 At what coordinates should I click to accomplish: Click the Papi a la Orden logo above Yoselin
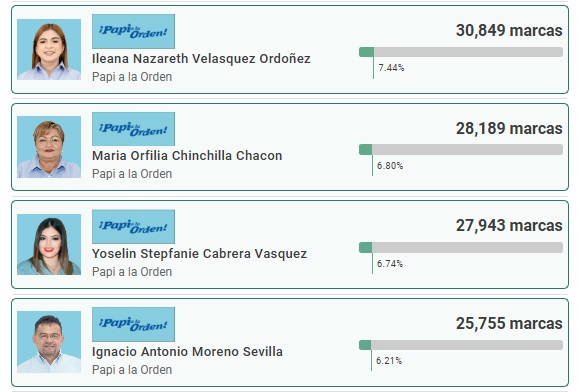133,227
